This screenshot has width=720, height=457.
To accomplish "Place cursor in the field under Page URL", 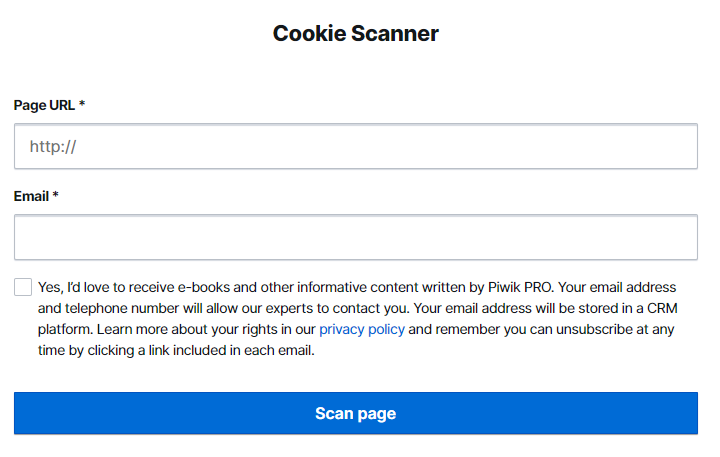I will click(355, 146).
